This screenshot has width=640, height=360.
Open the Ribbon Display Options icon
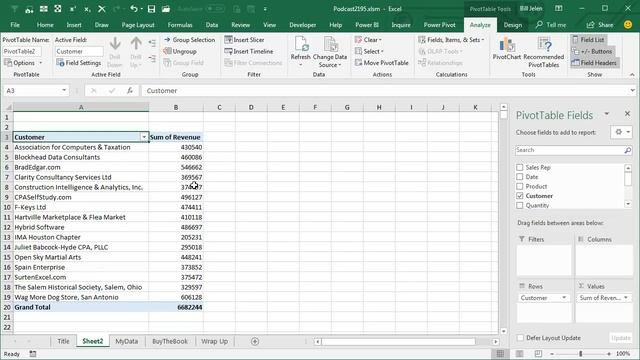coord(559,9)
